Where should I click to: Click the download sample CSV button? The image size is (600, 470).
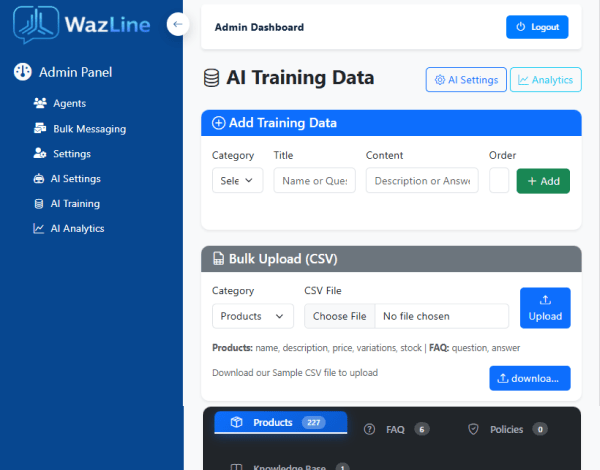click(x=530, y=379)
